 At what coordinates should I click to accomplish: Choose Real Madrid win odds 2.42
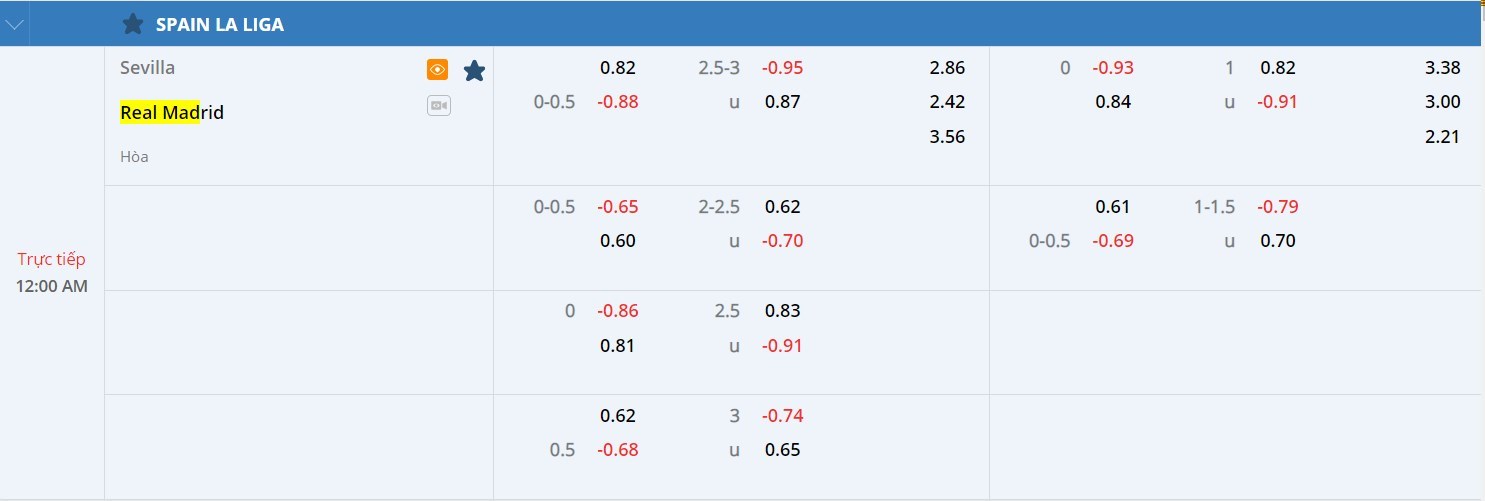click(946, 101)
